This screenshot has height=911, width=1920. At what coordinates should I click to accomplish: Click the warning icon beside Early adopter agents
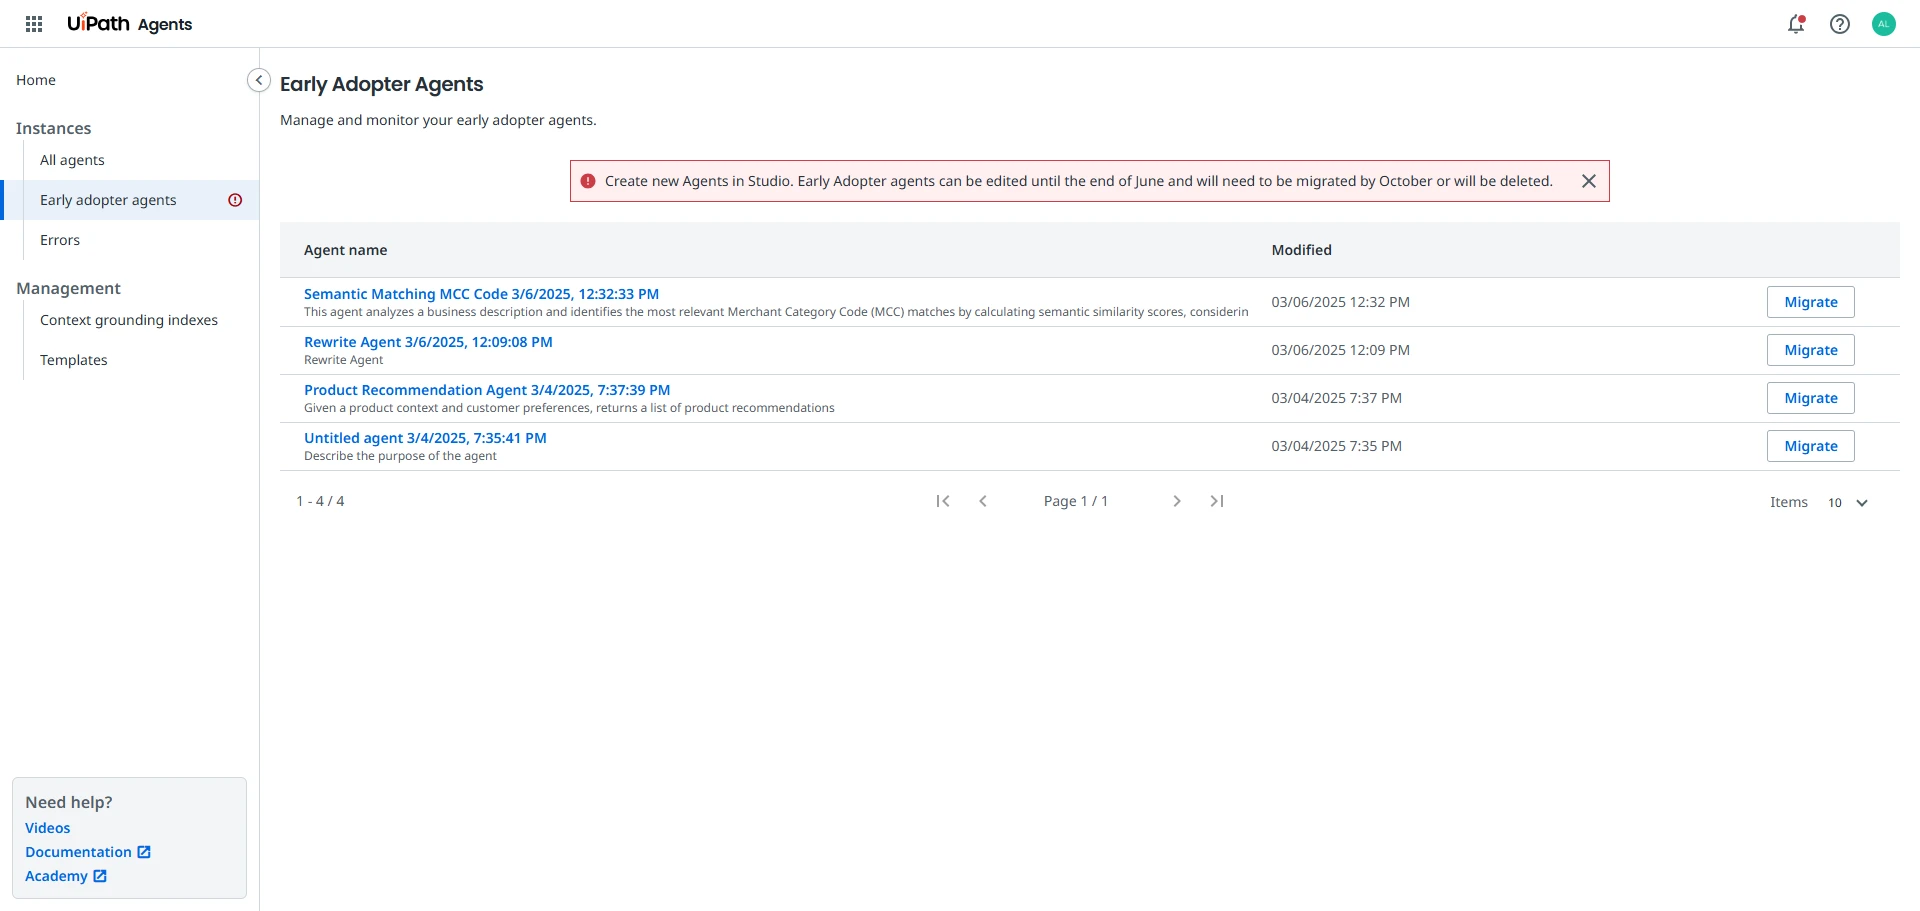(235, 200)
